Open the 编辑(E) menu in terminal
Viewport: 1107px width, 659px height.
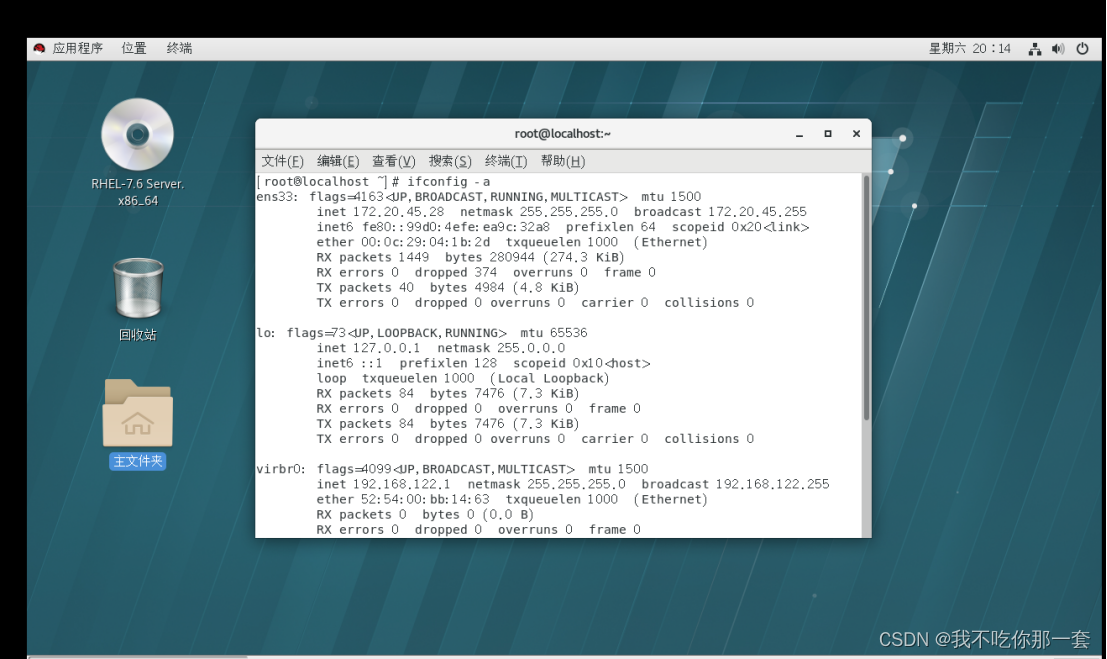coord(338,161)
